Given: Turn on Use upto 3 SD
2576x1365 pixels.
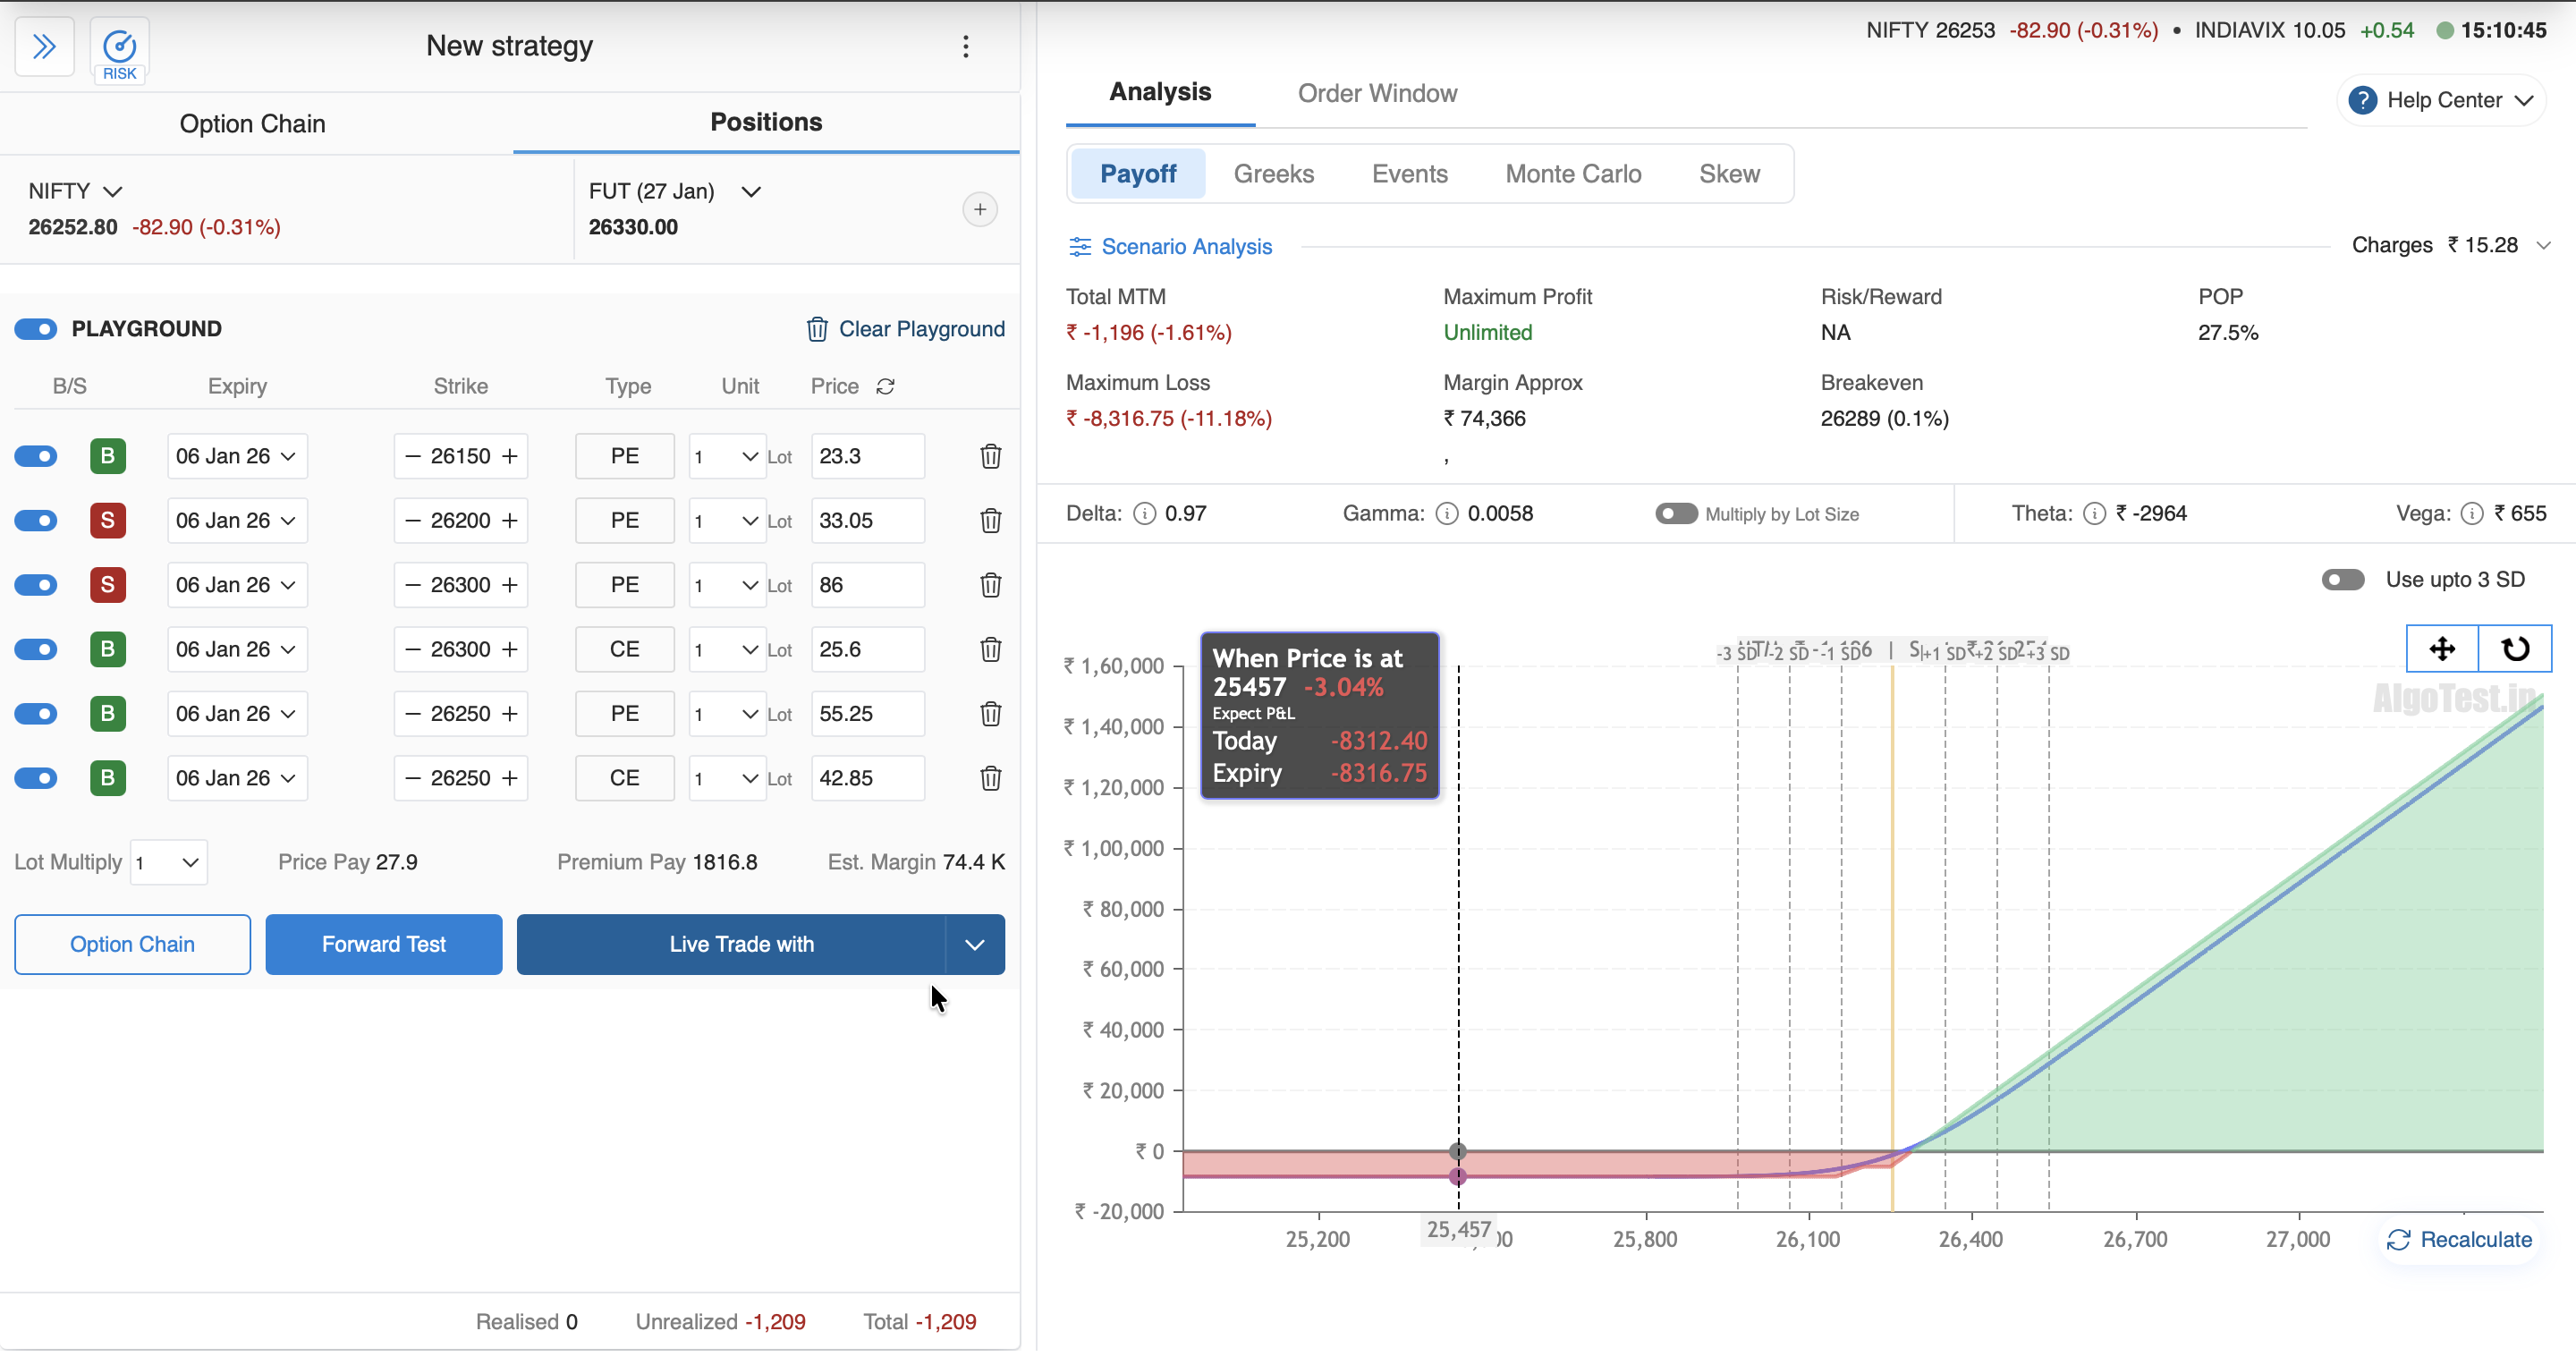Looking at the screenshot, I should point(2342,580).
